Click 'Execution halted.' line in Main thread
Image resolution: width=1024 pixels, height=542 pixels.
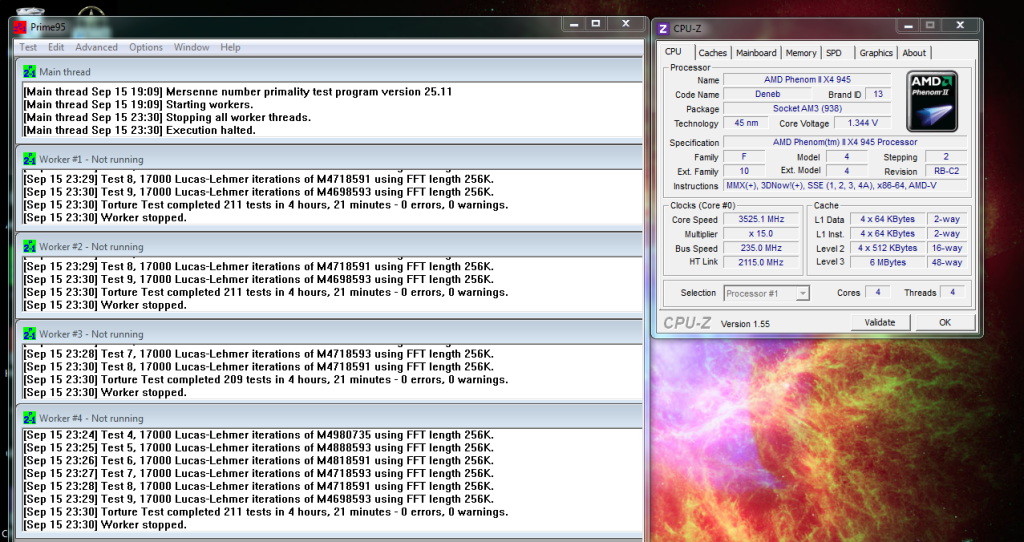click(139, 131)
